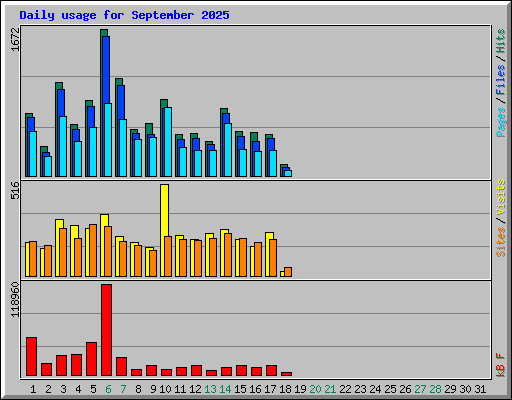Image resolution: width=512 pixels, height=400 pixels.
Task: Click the 1672 hits axis value
Action: point(15,40)
